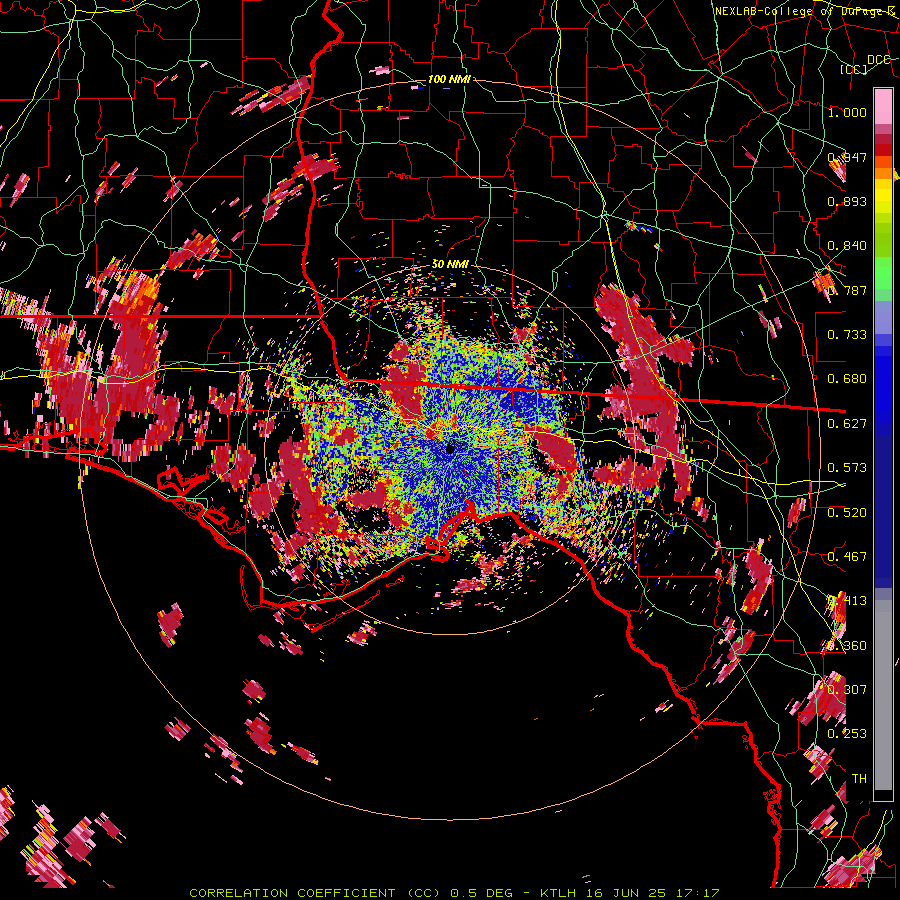Select the 0.787 scale value

click(847, 290)
